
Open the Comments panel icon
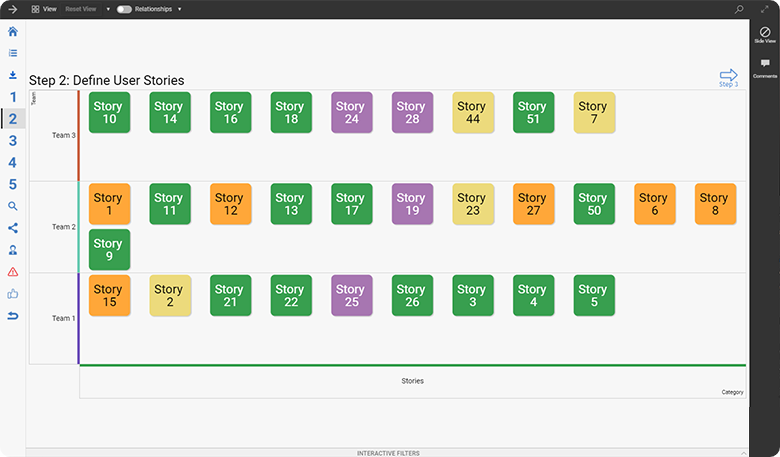[x=765, y=66]
